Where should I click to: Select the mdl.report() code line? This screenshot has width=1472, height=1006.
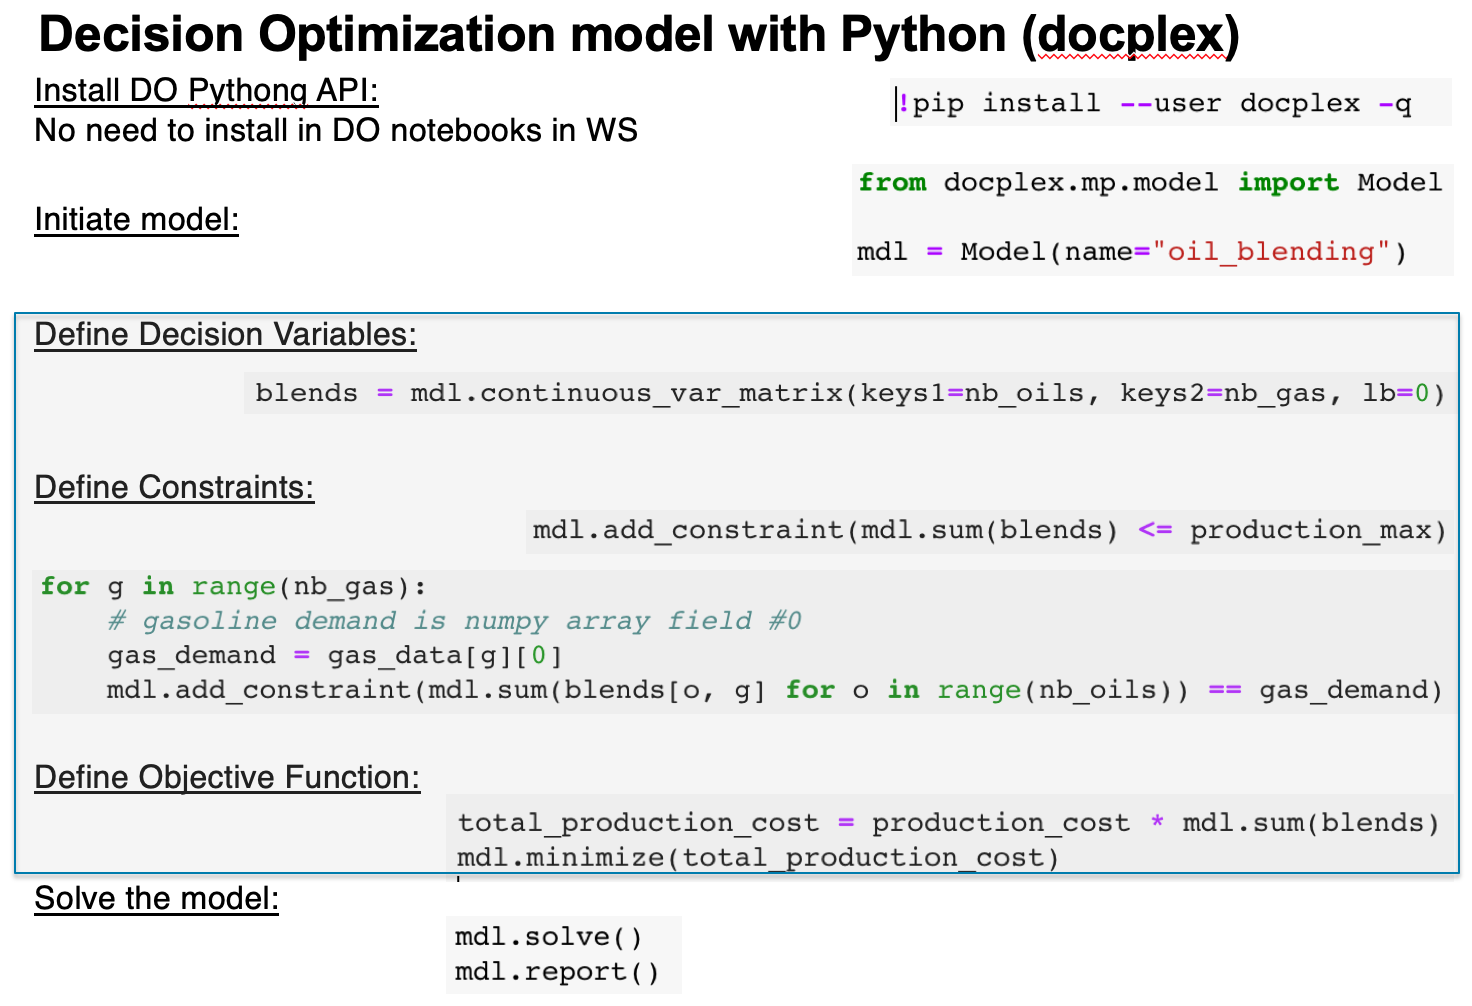click(556, 970)
